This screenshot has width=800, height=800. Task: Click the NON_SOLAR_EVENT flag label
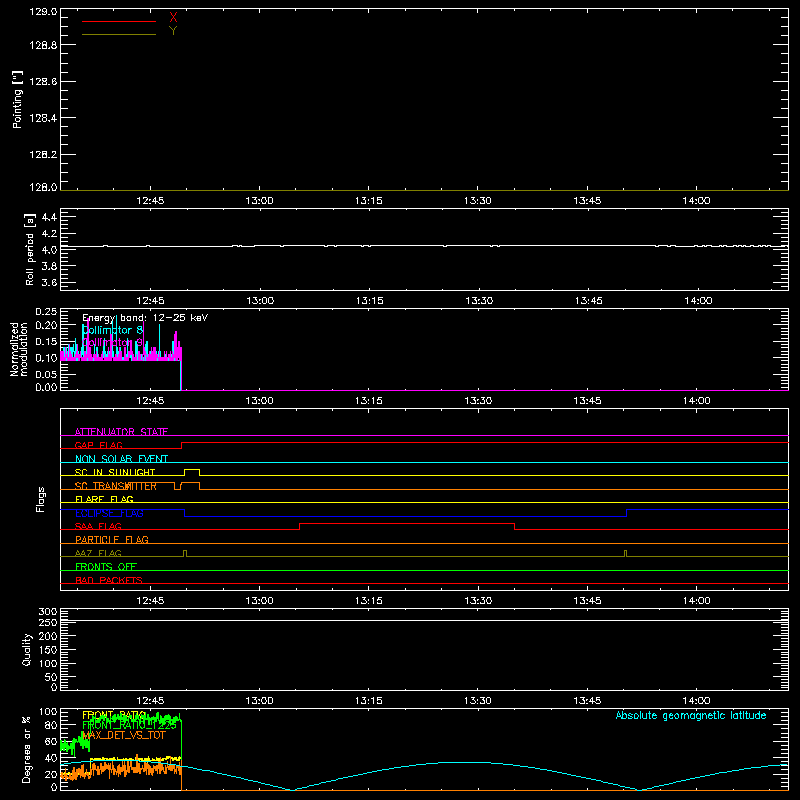click(121, 459)
